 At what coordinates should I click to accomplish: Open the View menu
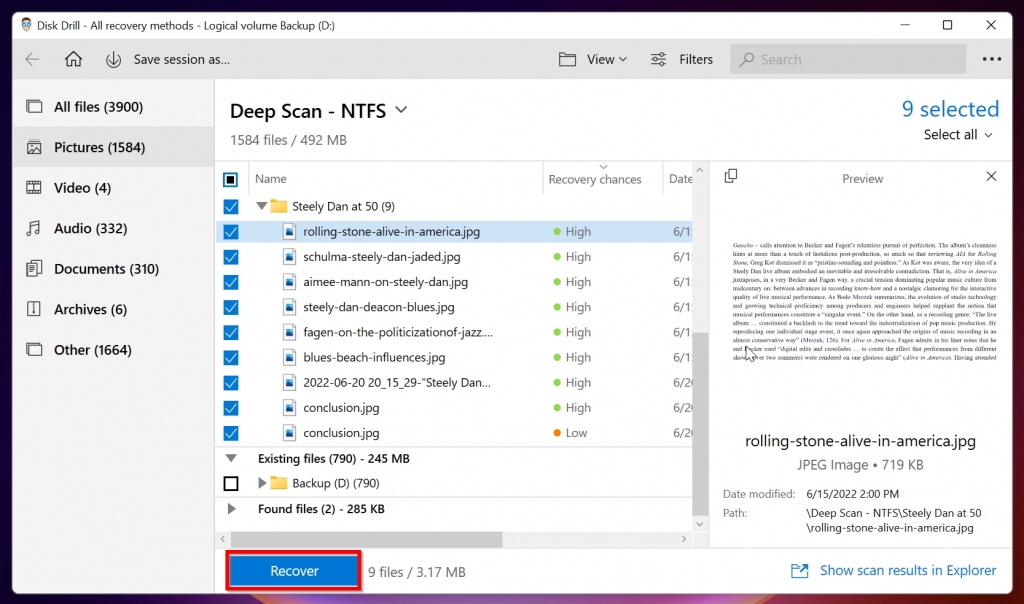pos(593,59)
